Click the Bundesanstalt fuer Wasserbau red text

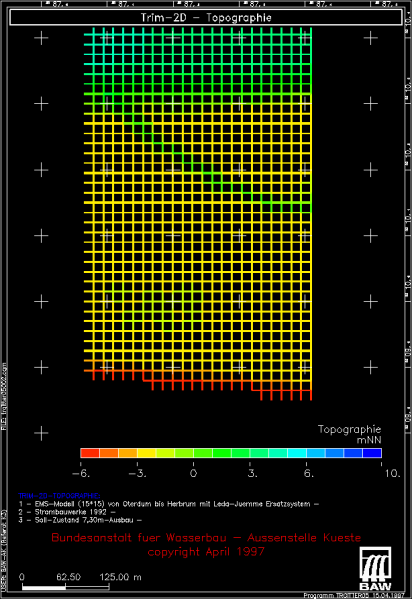coord(206,538)
